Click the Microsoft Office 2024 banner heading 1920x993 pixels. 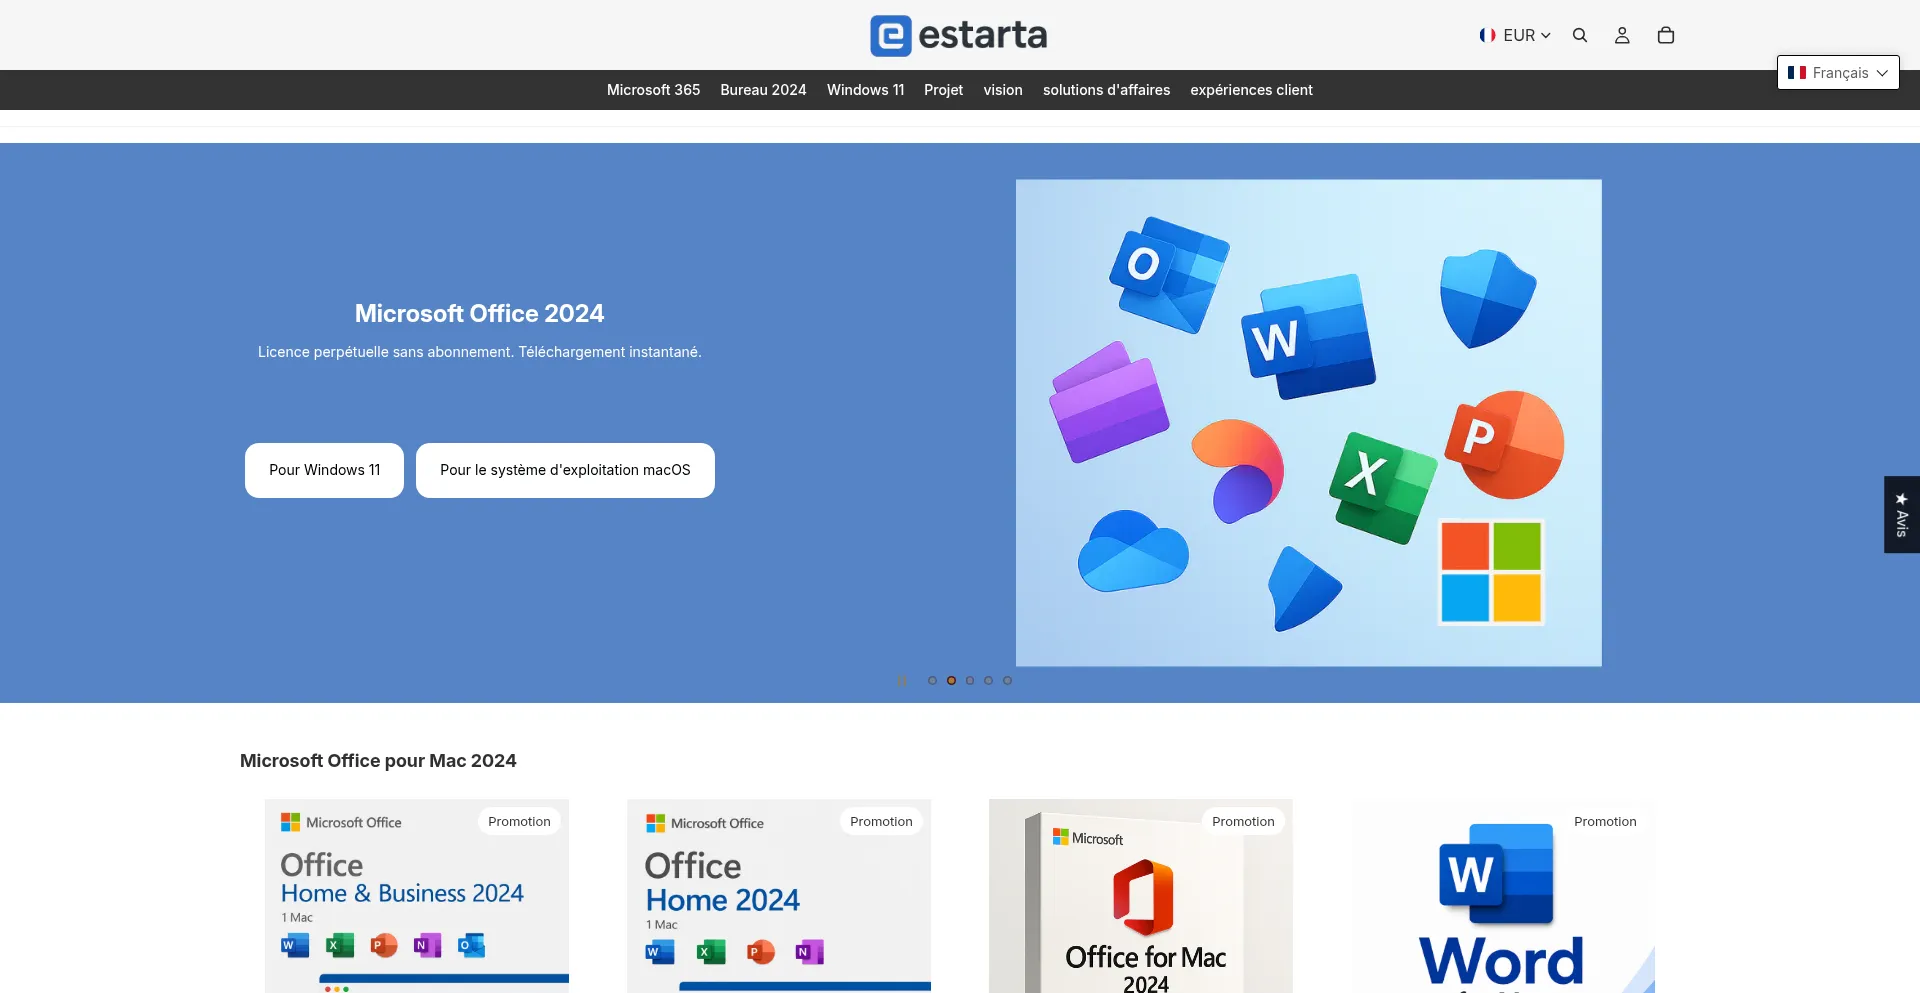tap(479, 313)
